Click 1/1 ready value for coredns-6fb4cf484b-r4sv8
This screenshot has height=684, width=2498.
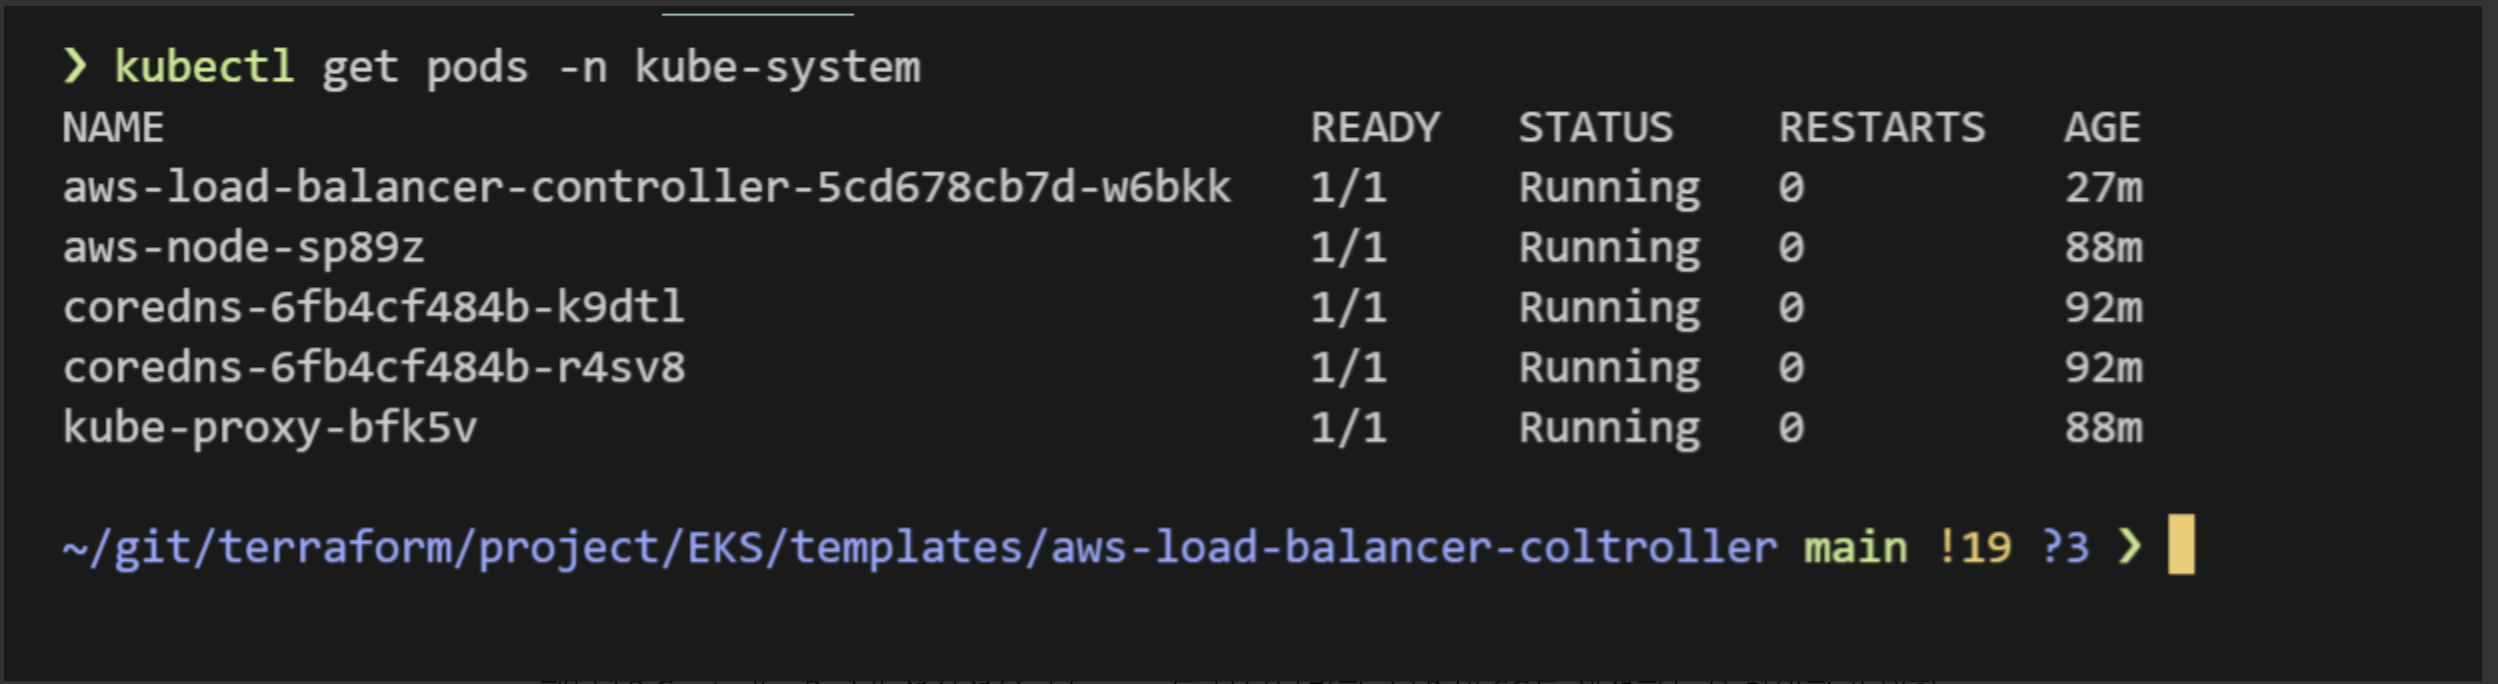click(1349, 367)
